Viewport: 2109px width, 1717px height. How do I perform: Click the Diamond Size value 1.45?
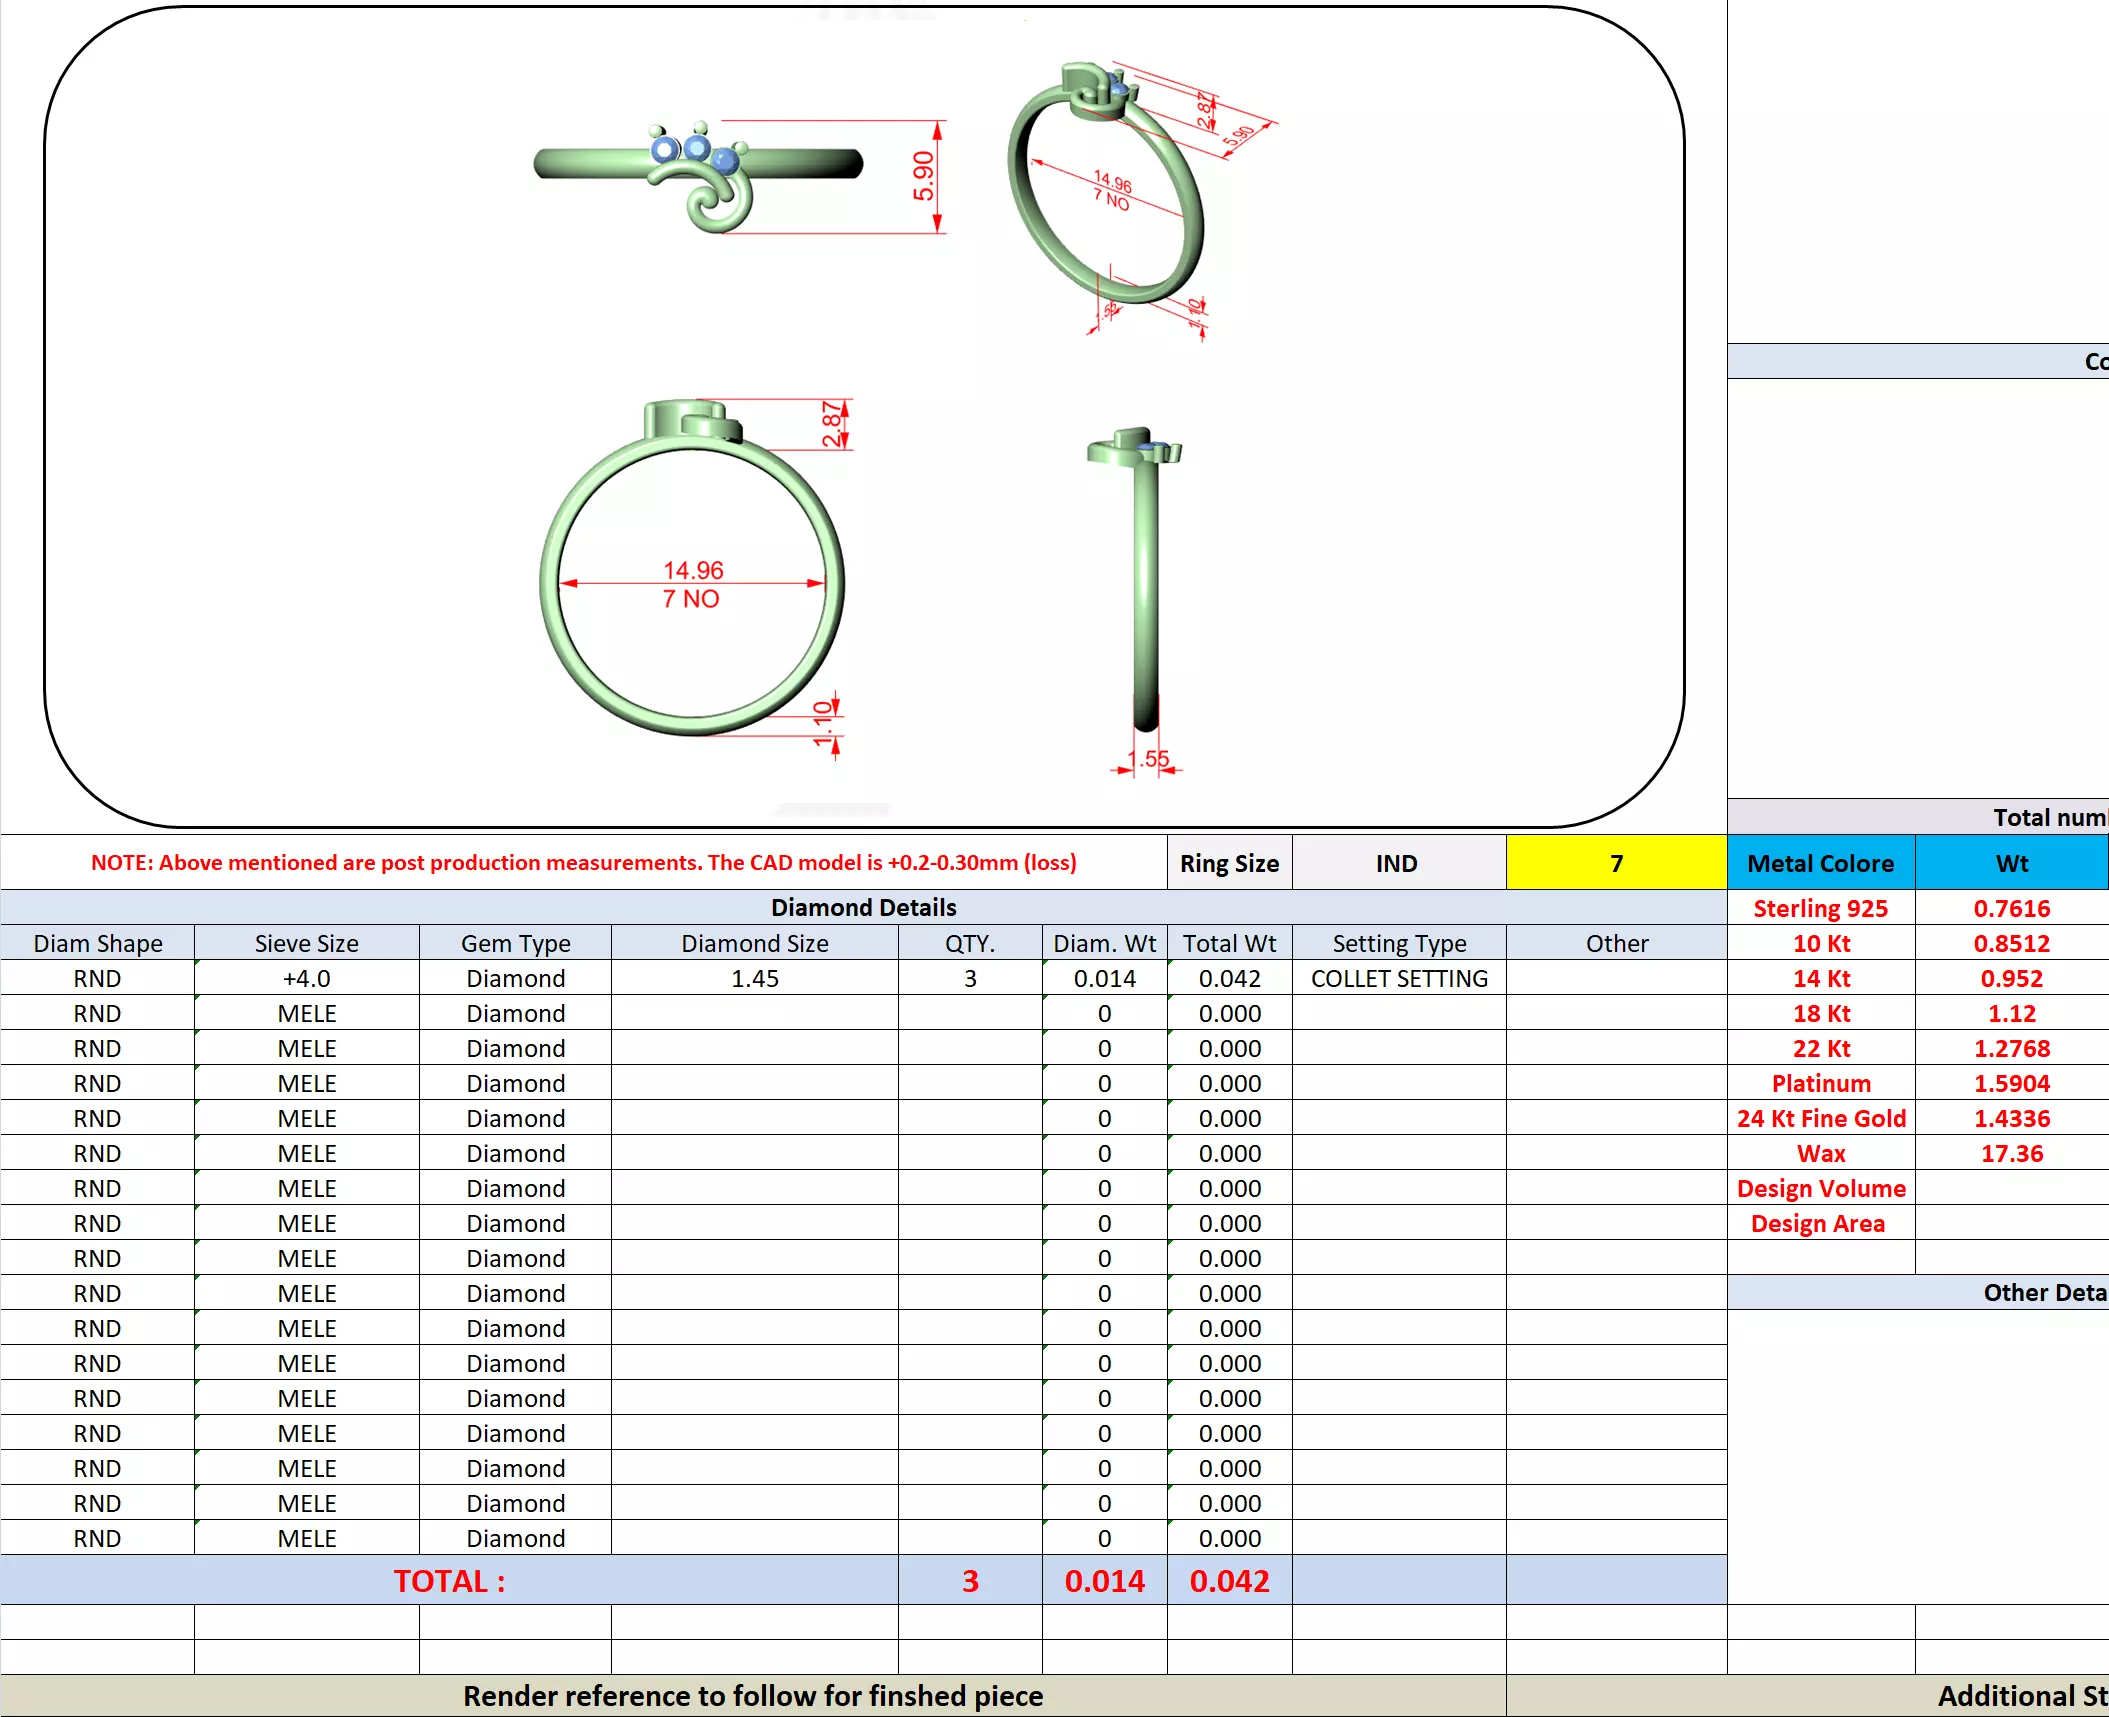[754, 978]
